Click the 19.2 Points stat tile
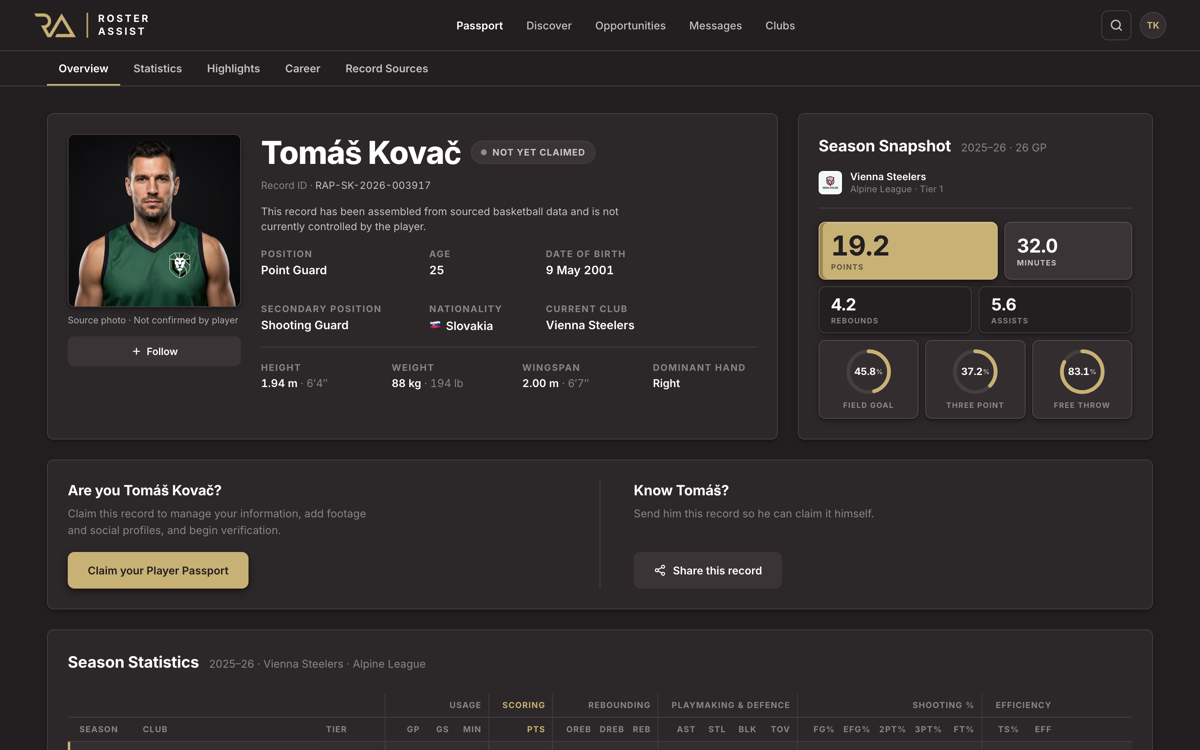This screenshot has width=1200, height=750. [908, 250]
